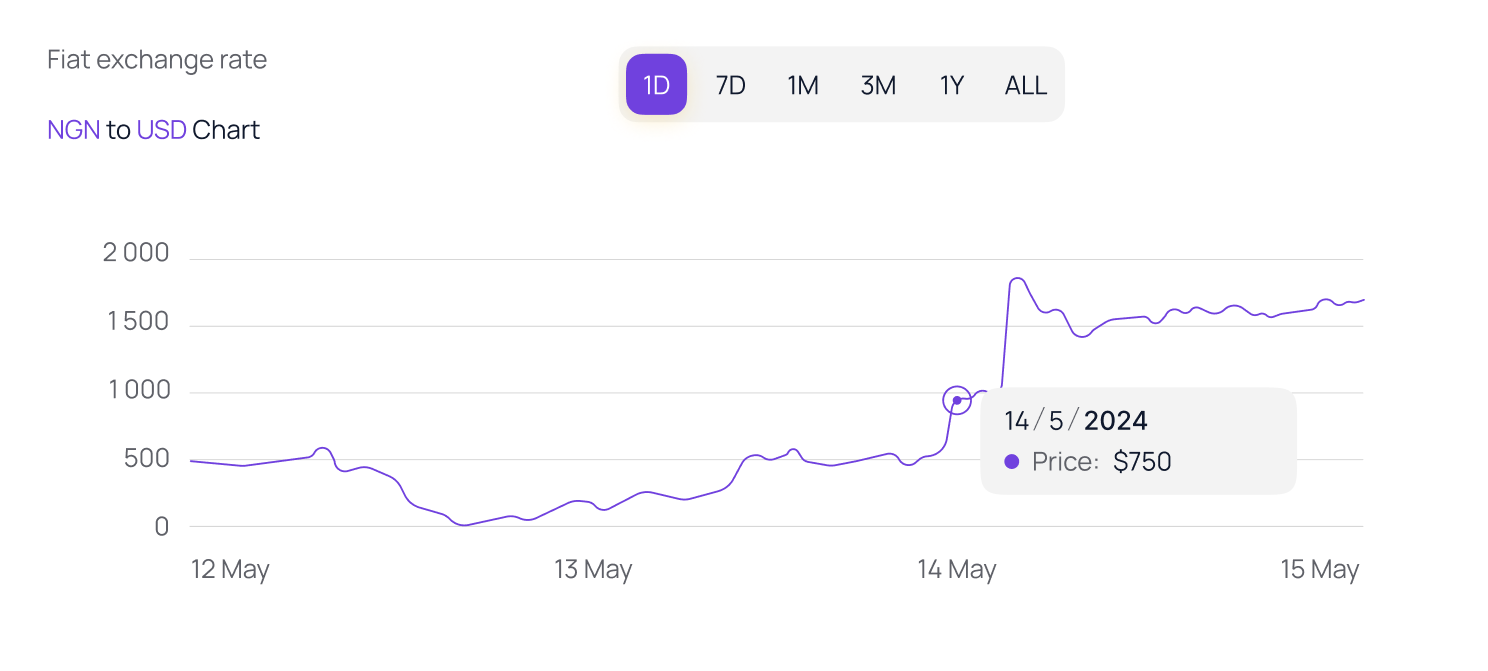Show the 3M chart range
The height and width of the screenshot is (671, 1488).
point(878,85)
